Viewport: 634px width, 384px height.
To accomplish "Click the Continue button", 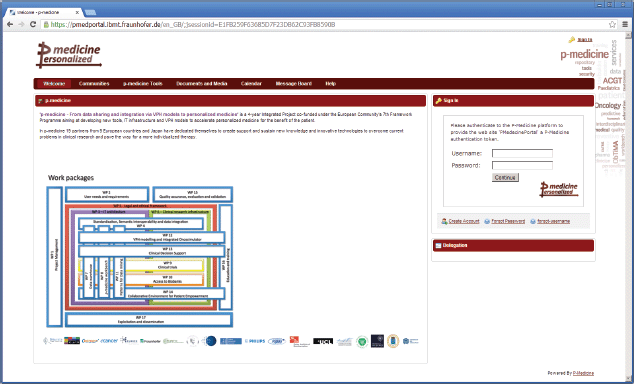I will point(505,177).
